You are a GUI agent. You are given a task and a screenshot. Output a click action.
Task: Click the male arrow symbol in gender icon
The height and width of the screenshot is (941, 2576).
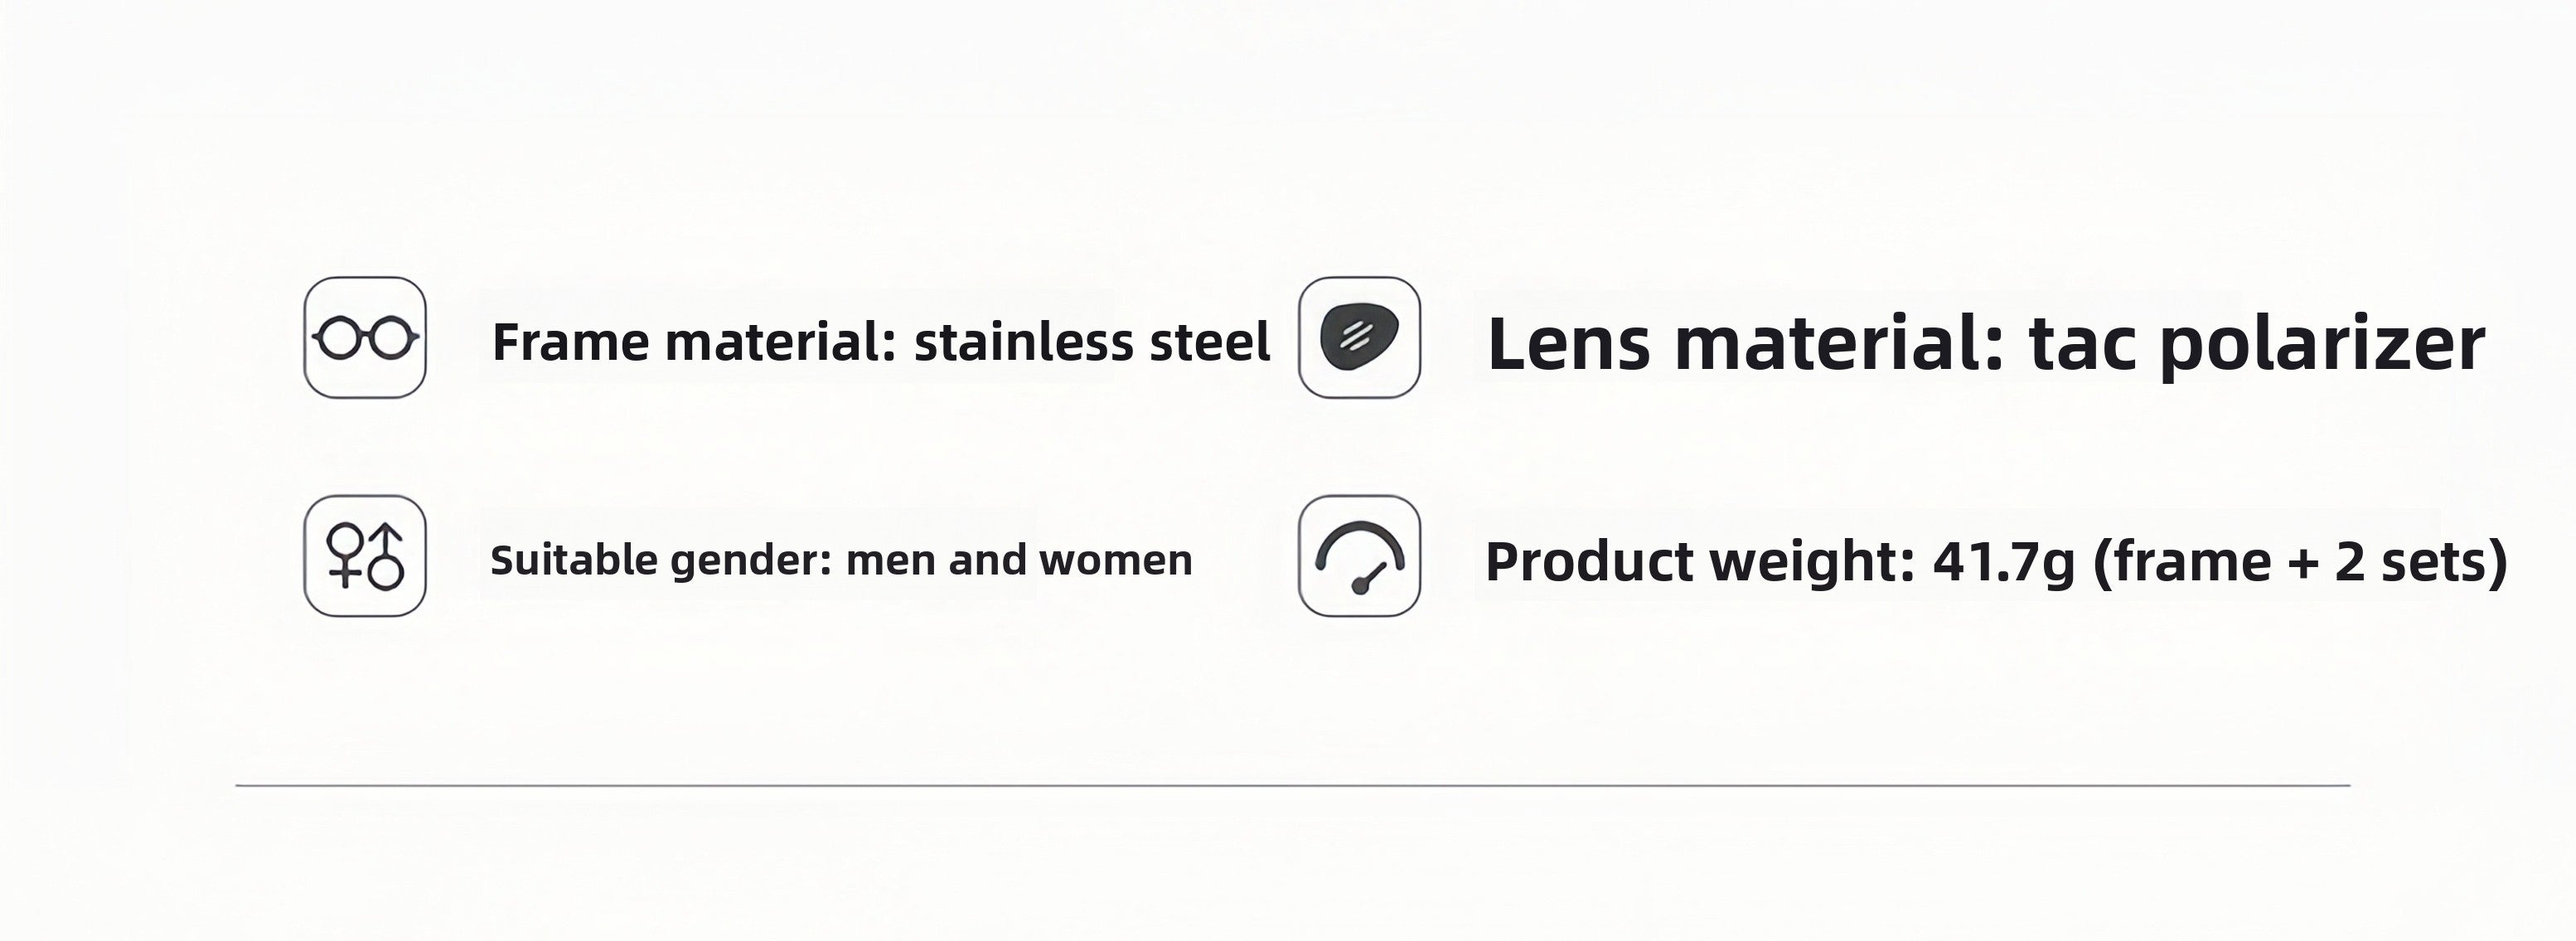[x=387, y=555]
